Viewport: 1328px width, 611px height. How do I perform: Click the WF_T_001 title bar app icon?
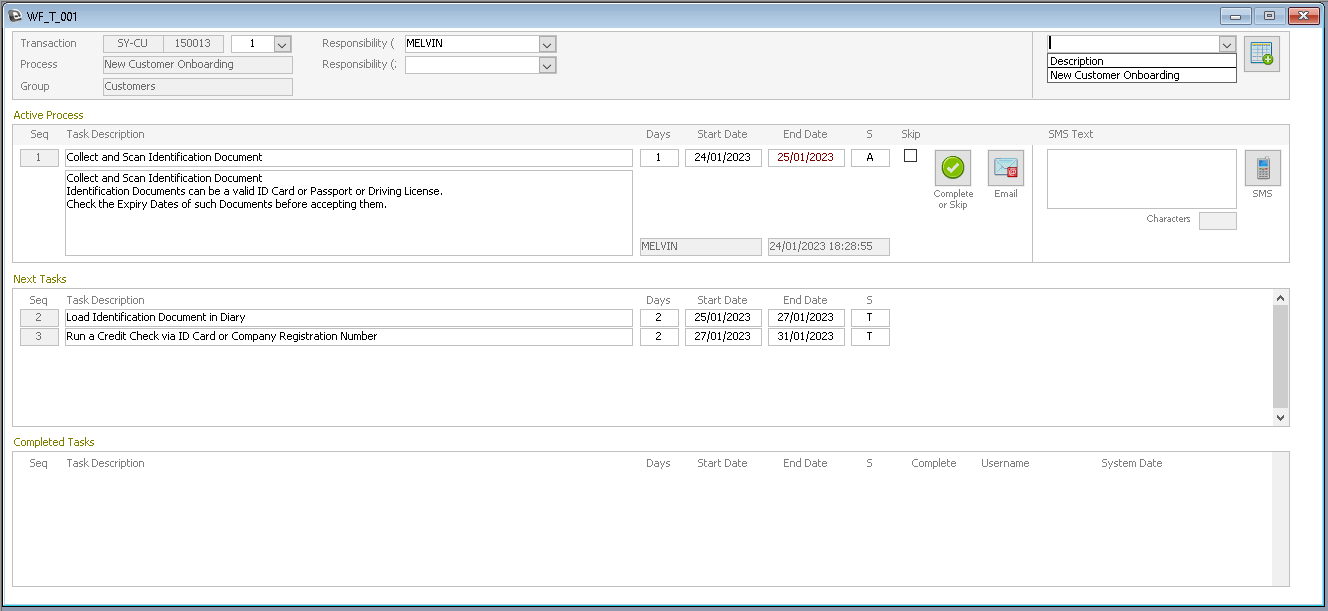click(15, 16)
